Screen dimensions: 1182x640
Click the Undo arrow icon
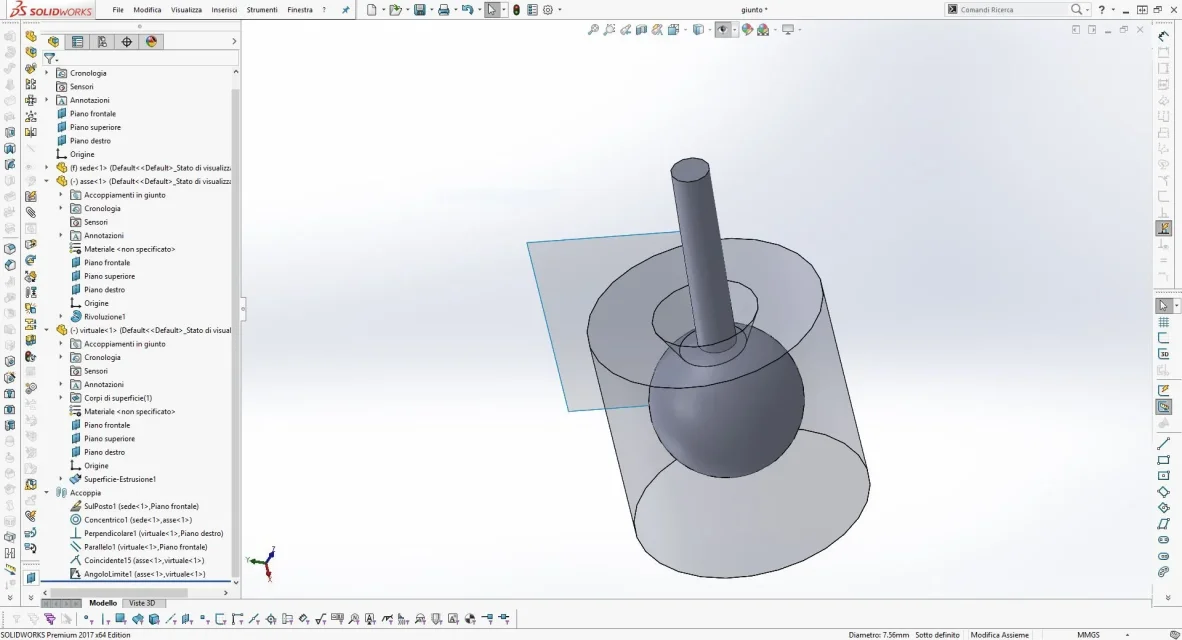(467, 10)
